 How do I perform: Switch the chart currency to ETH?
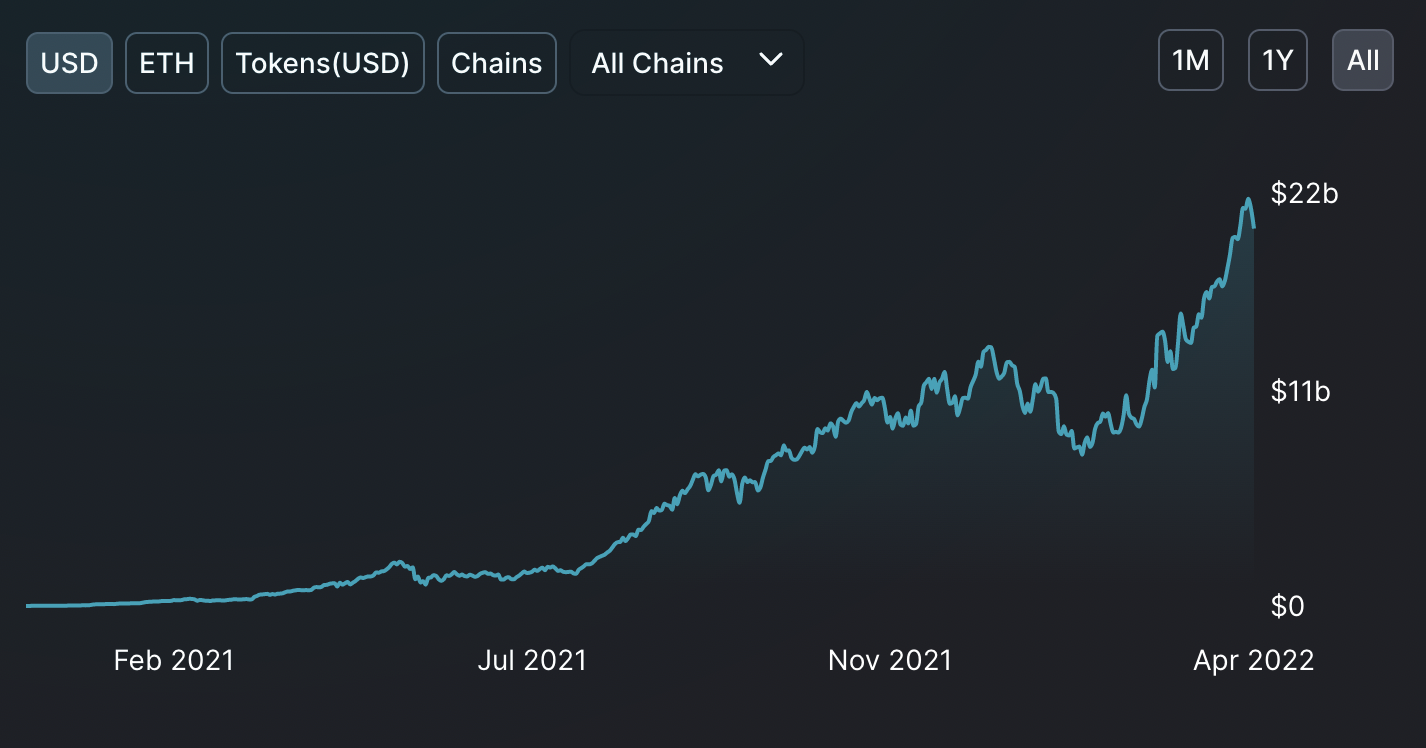[166, 62]
